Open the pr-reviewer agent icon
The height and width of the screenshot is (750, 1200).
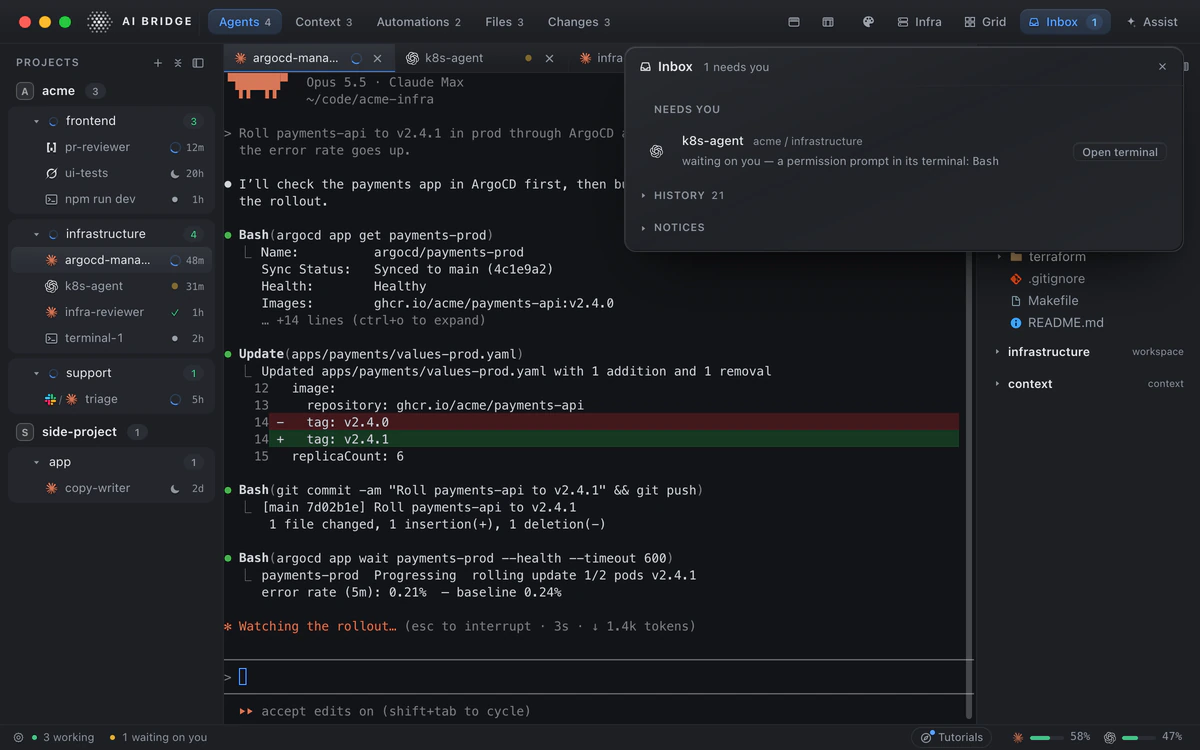pos(52,147)
